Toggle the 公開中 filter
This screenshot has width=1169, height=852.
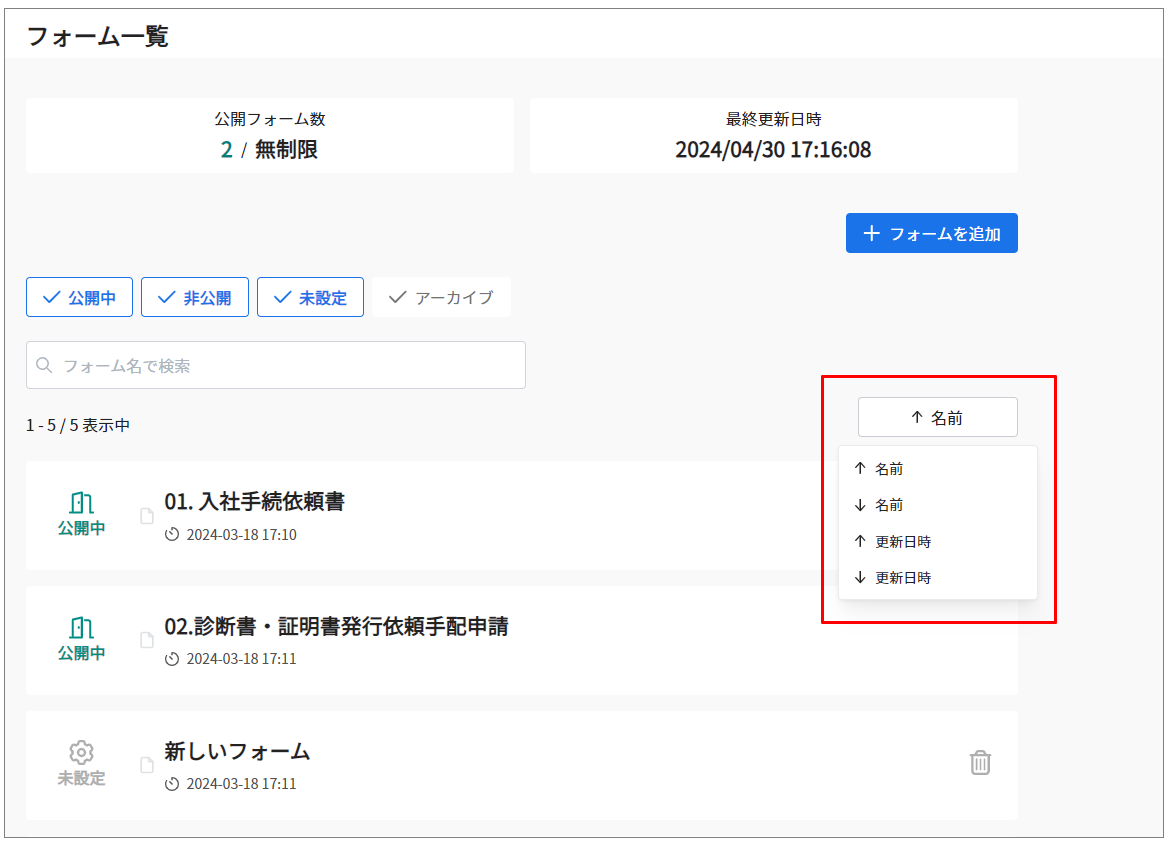click(x=79, y=297)
